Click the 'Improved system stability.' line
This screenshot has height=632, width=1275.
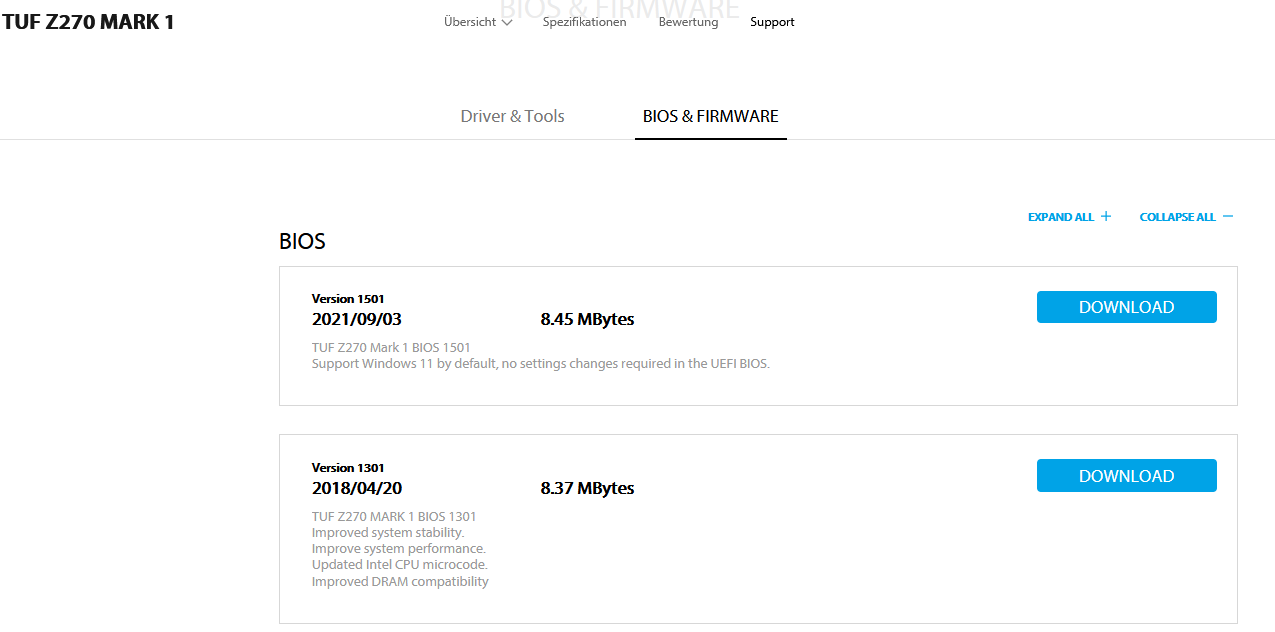coord(388,533)
